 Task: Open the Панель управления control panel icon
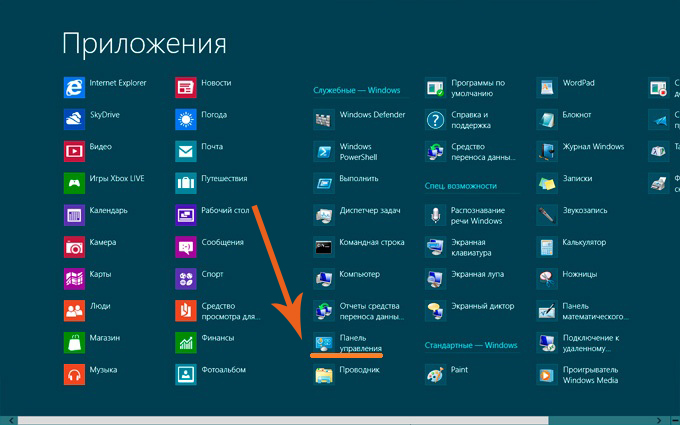click(324, 343)
